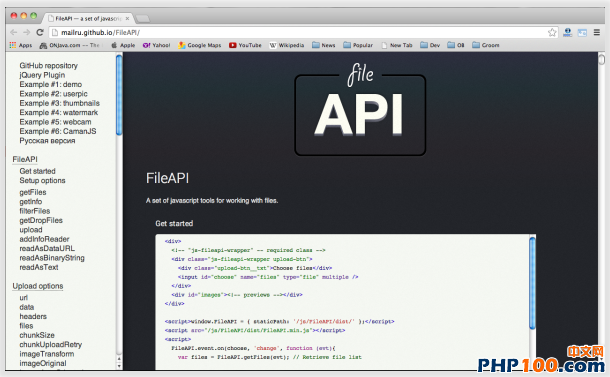Image resolution: width=610 pixels, height=377 pixels.
Task: Click the sidebar scroll-down arrow
Action: [x=119, y=366]
